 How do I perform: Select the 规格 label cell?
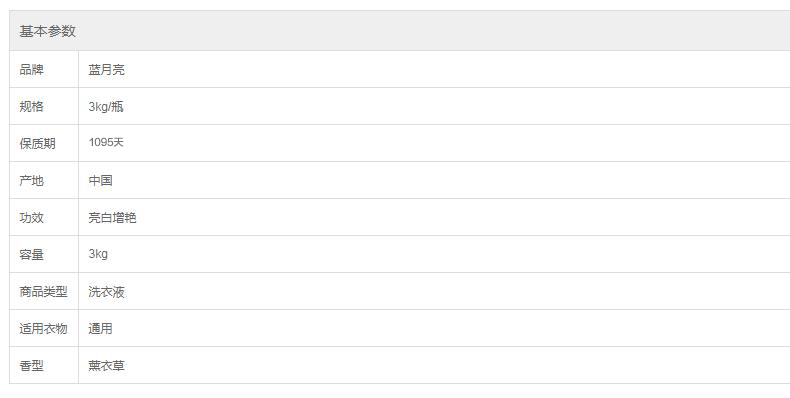point(44,106)
